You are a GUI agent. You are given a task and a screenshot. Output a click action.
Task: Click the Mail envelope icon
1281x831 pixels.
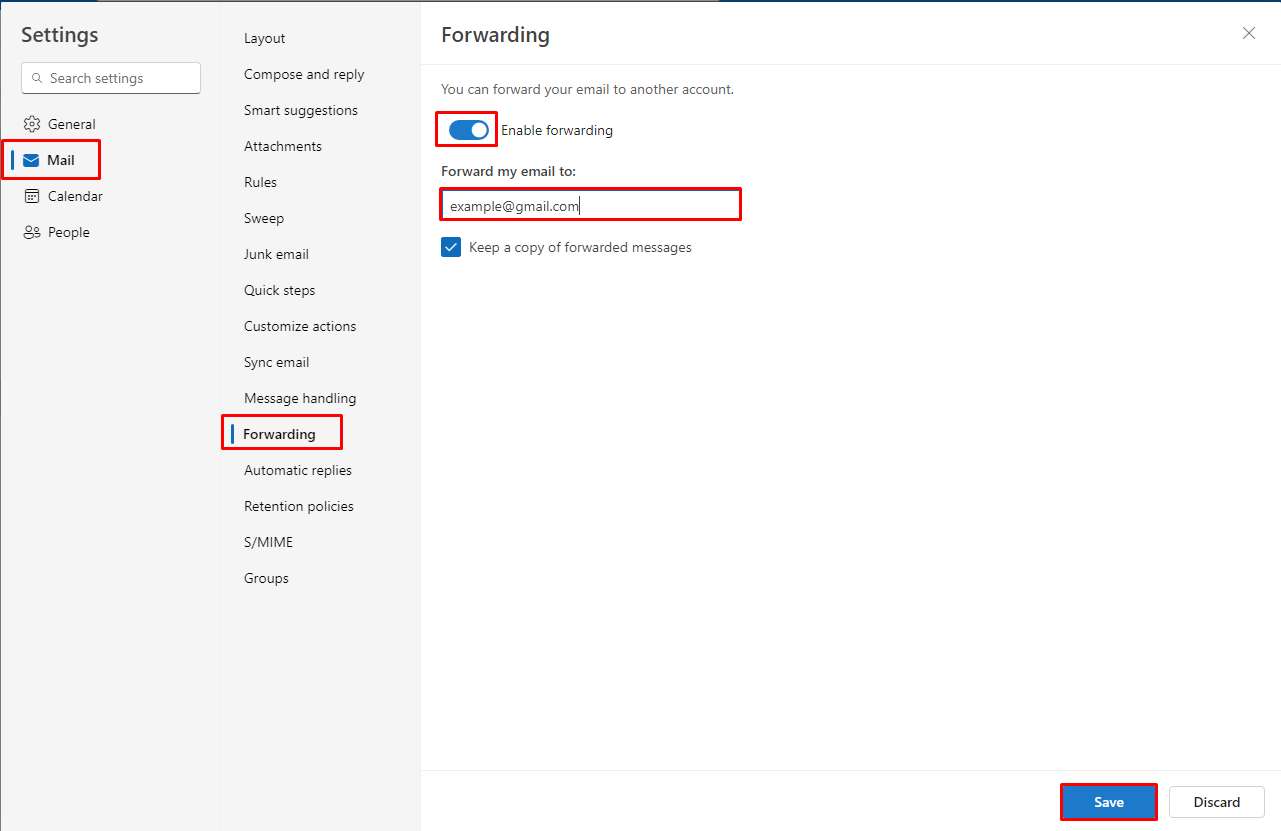(x=31, y=160)
